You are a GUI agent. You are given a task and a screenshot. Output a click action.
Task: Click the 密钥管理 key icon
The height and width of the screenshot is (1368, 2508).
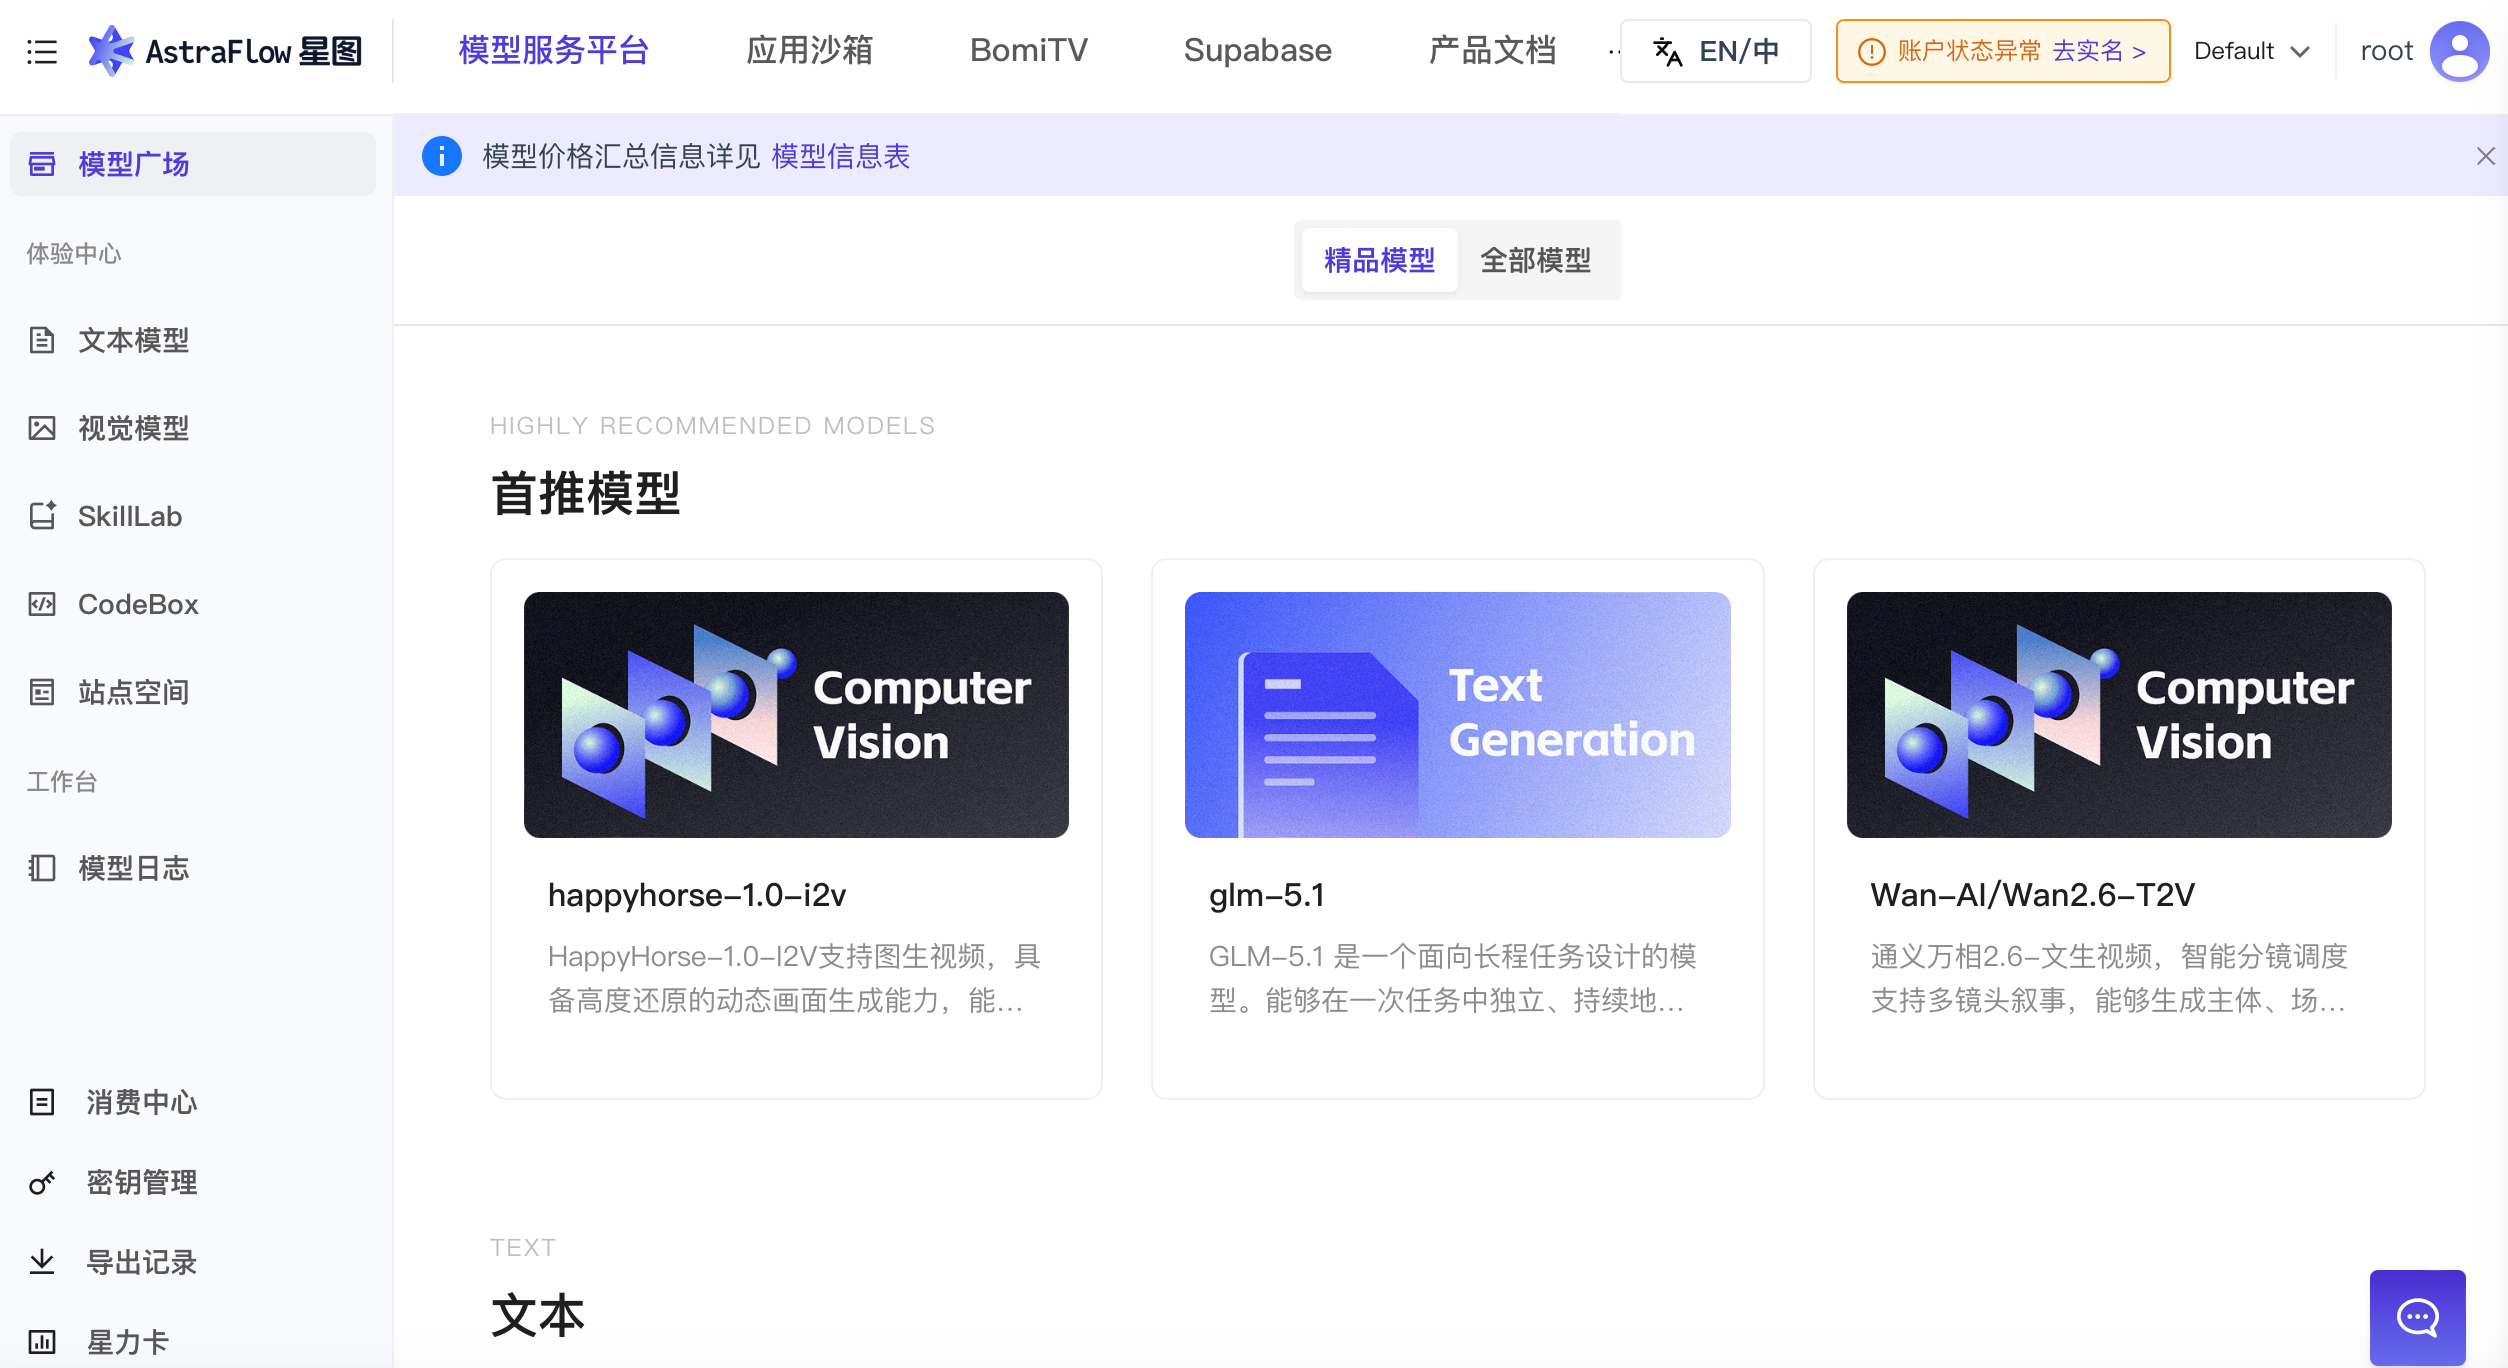tap(42, 1182)
